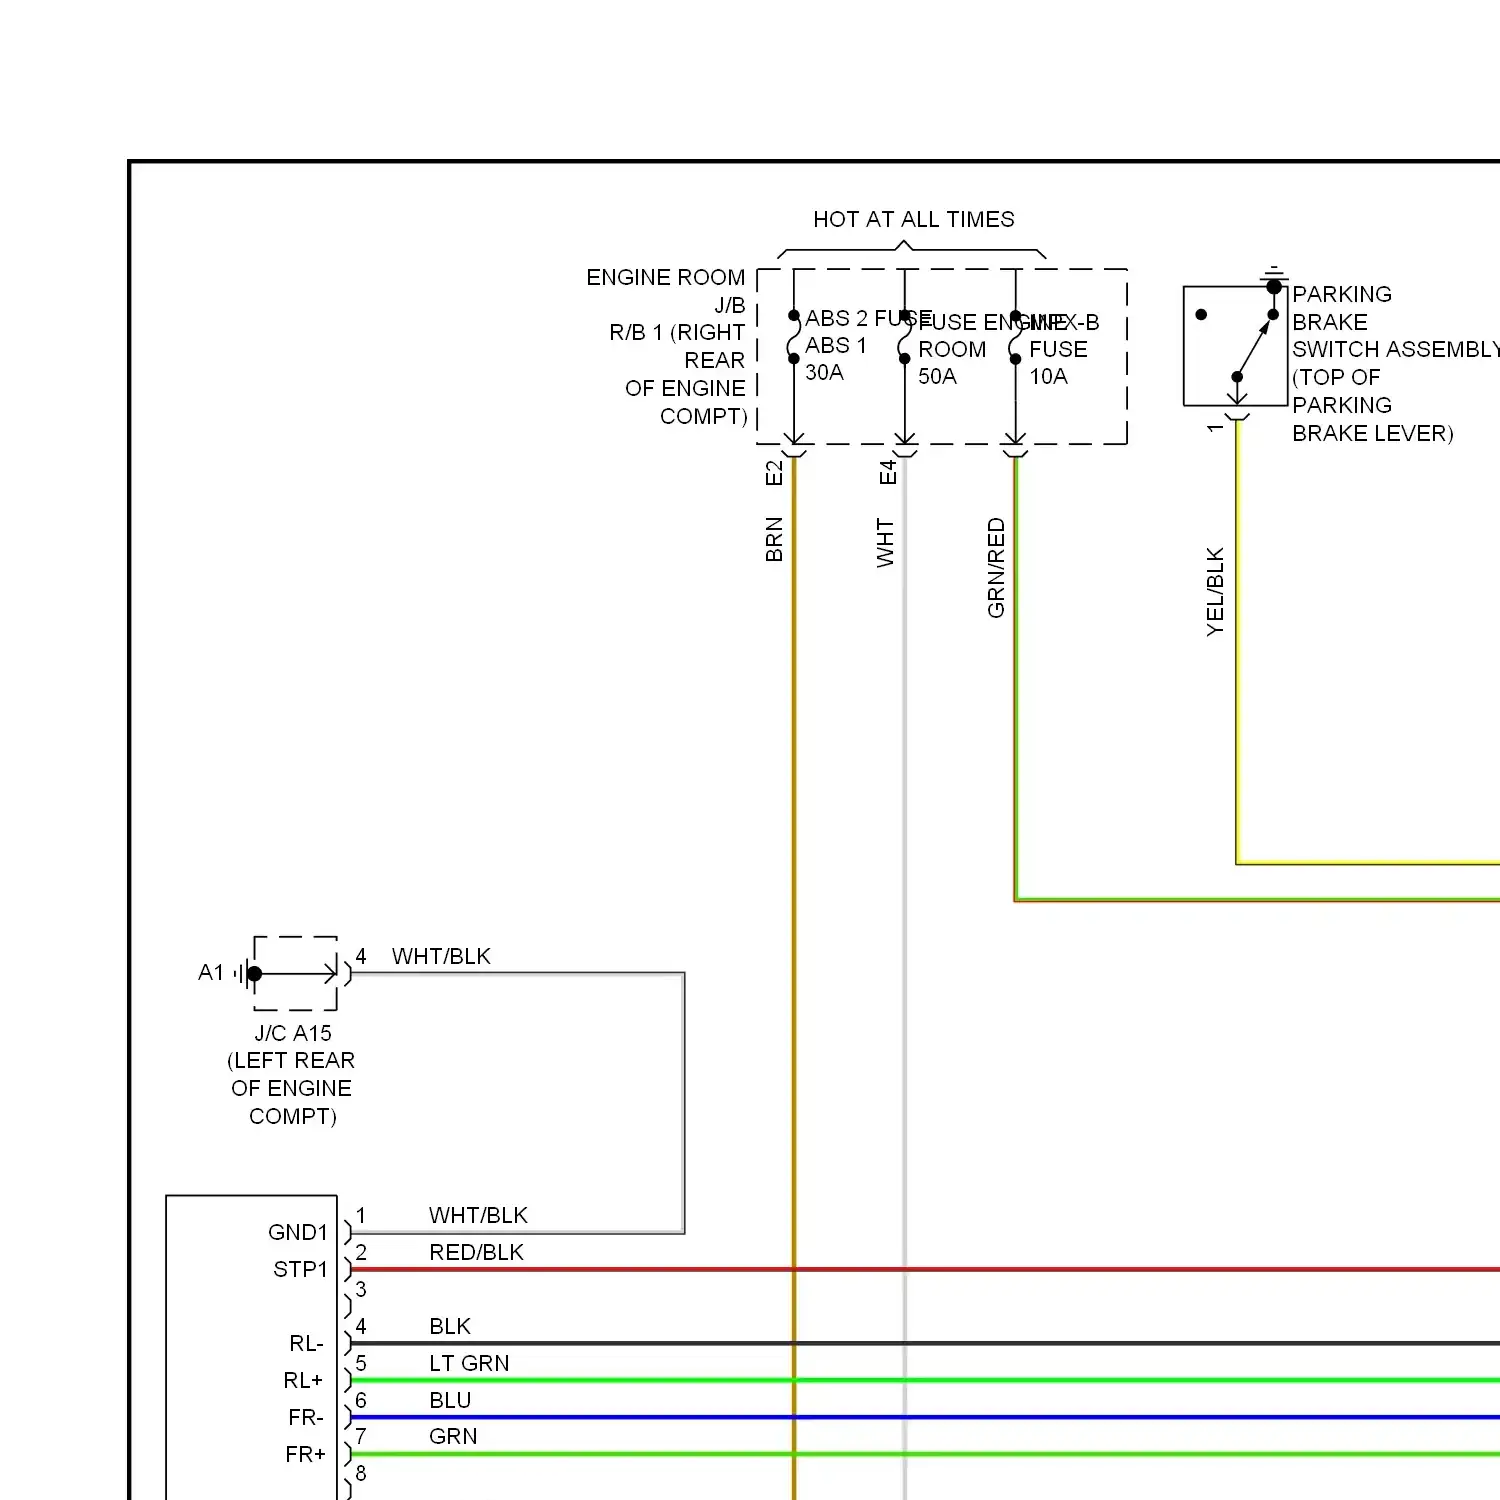This screenshot has height=1500, width=1500.
Task: Click the ABS 1 30A fuse label
Action: (836, 359)
